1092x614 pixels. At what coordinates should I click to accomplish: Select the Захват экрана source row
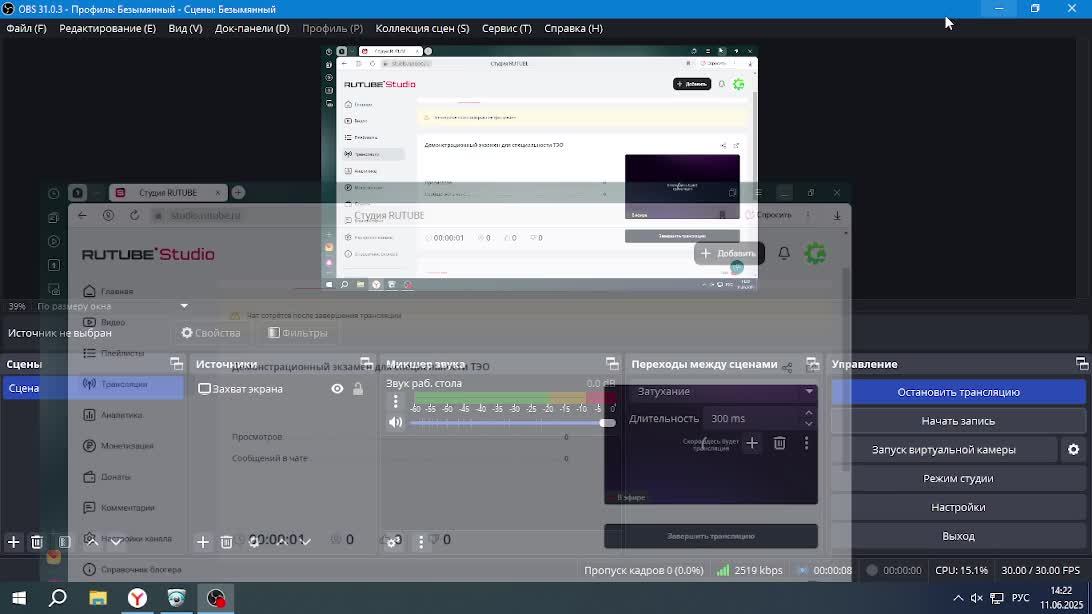[x=283, y=389]
